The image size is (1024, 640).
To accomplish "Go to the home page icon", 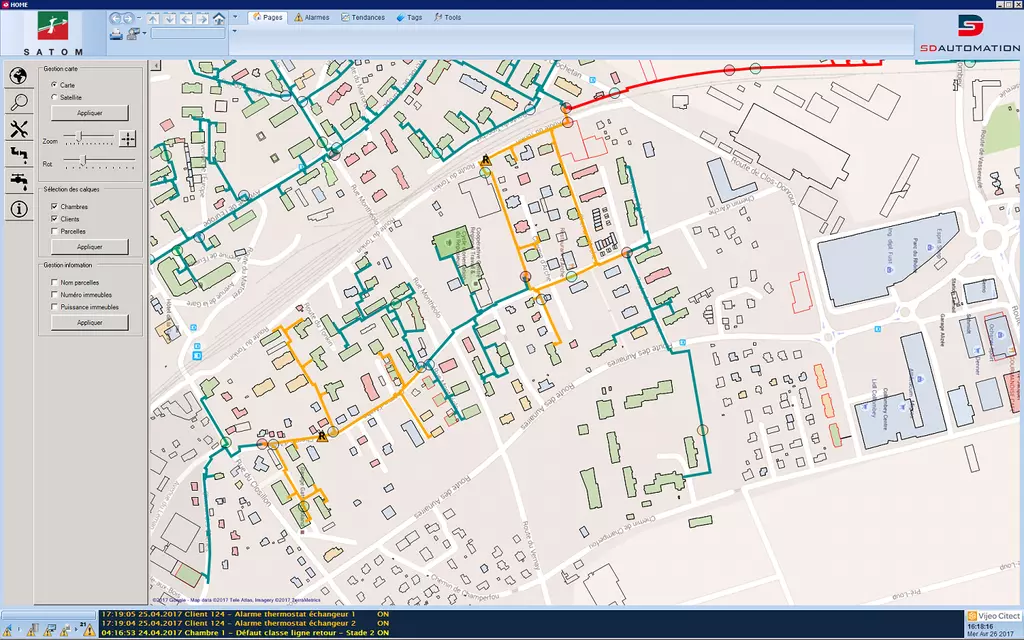I will point(219,18).
